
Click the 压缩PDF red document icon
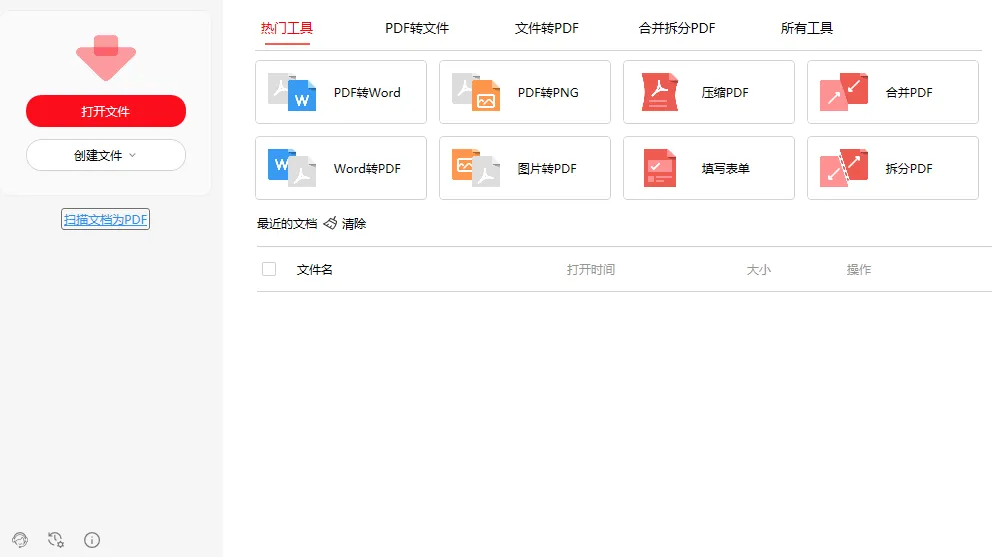click(660, 92)
